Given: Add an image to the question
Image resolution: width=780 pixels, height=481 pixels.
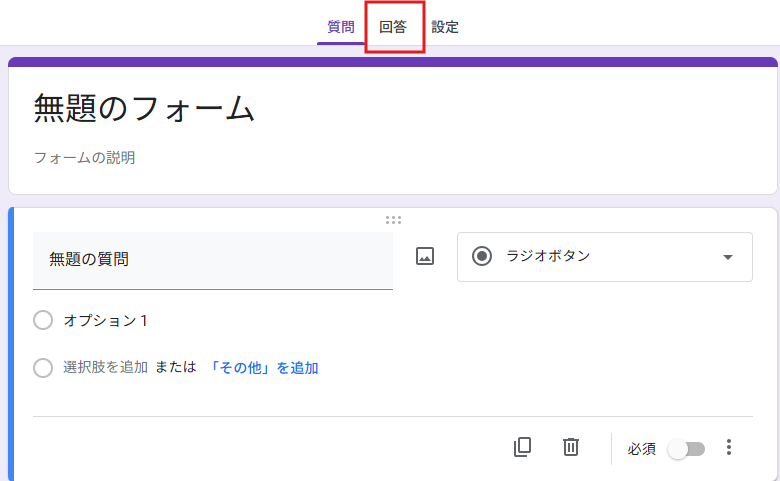Looking at the screenshot, I should pyautogui.click(x=425, y=256).
